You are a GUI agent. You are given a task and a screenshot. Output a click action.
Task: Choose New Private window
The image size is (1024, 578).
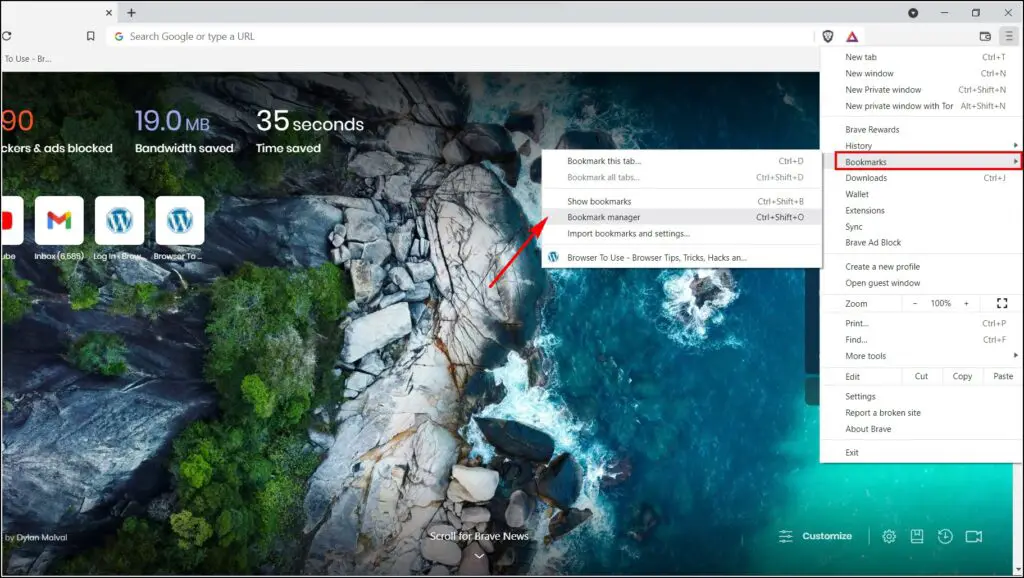921,89
